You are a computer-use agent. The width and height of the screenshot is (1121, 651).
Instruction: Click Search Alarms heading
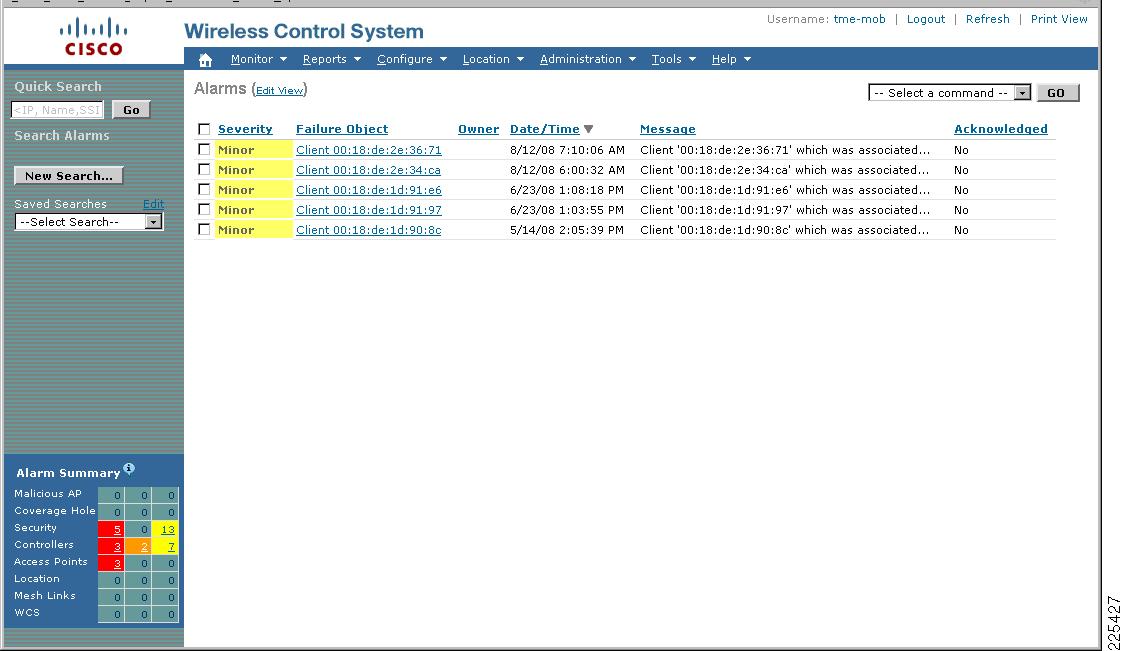click(61, 136)
